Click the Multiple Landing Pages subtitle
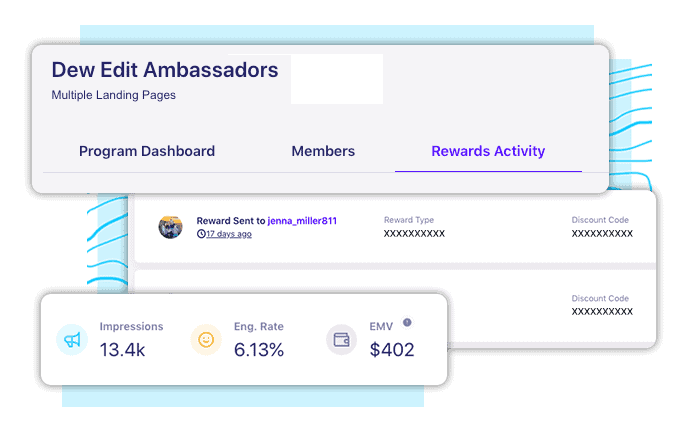The width and height of the screenshot is (688, 435). pos(114,95)
